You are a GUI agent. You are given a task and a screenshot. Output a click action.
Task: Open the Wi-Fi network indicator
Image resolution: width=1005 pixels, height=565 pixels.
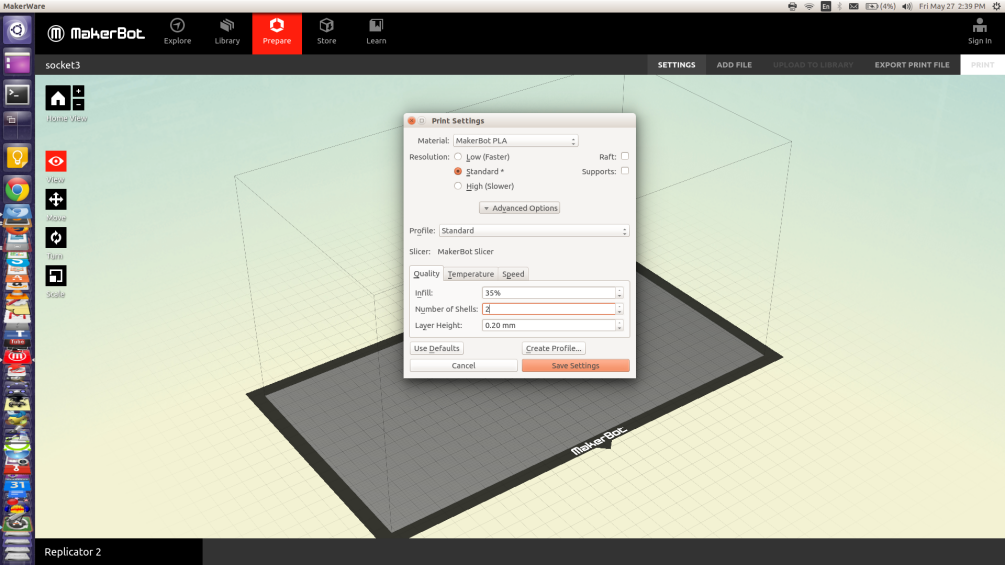click(x=809, y=6)
